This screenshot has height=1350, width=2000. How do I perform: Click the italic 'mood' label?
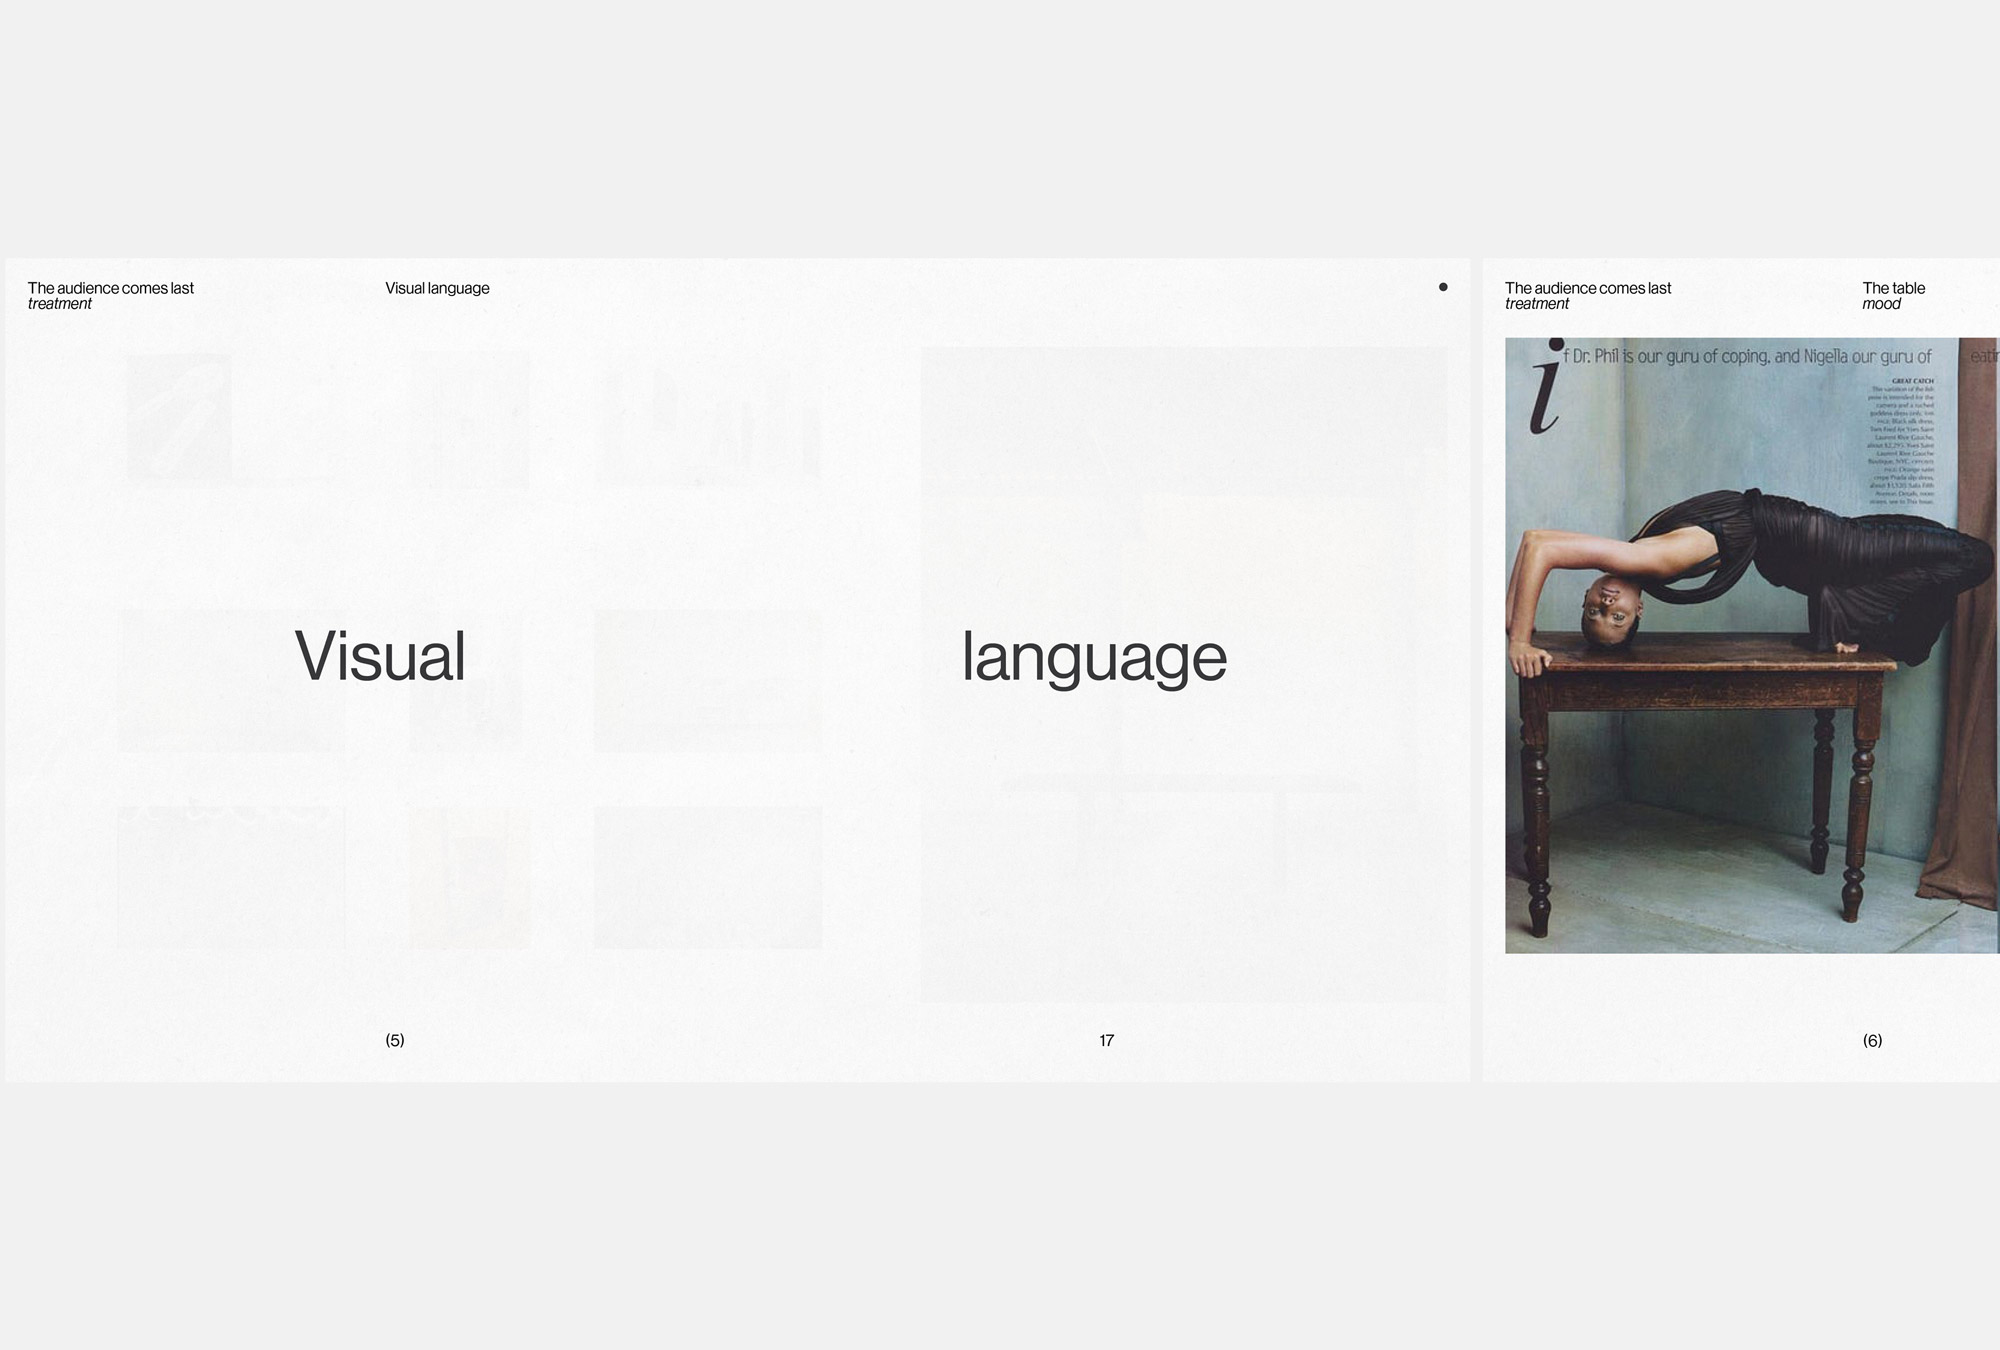[x=1881, y=304]
